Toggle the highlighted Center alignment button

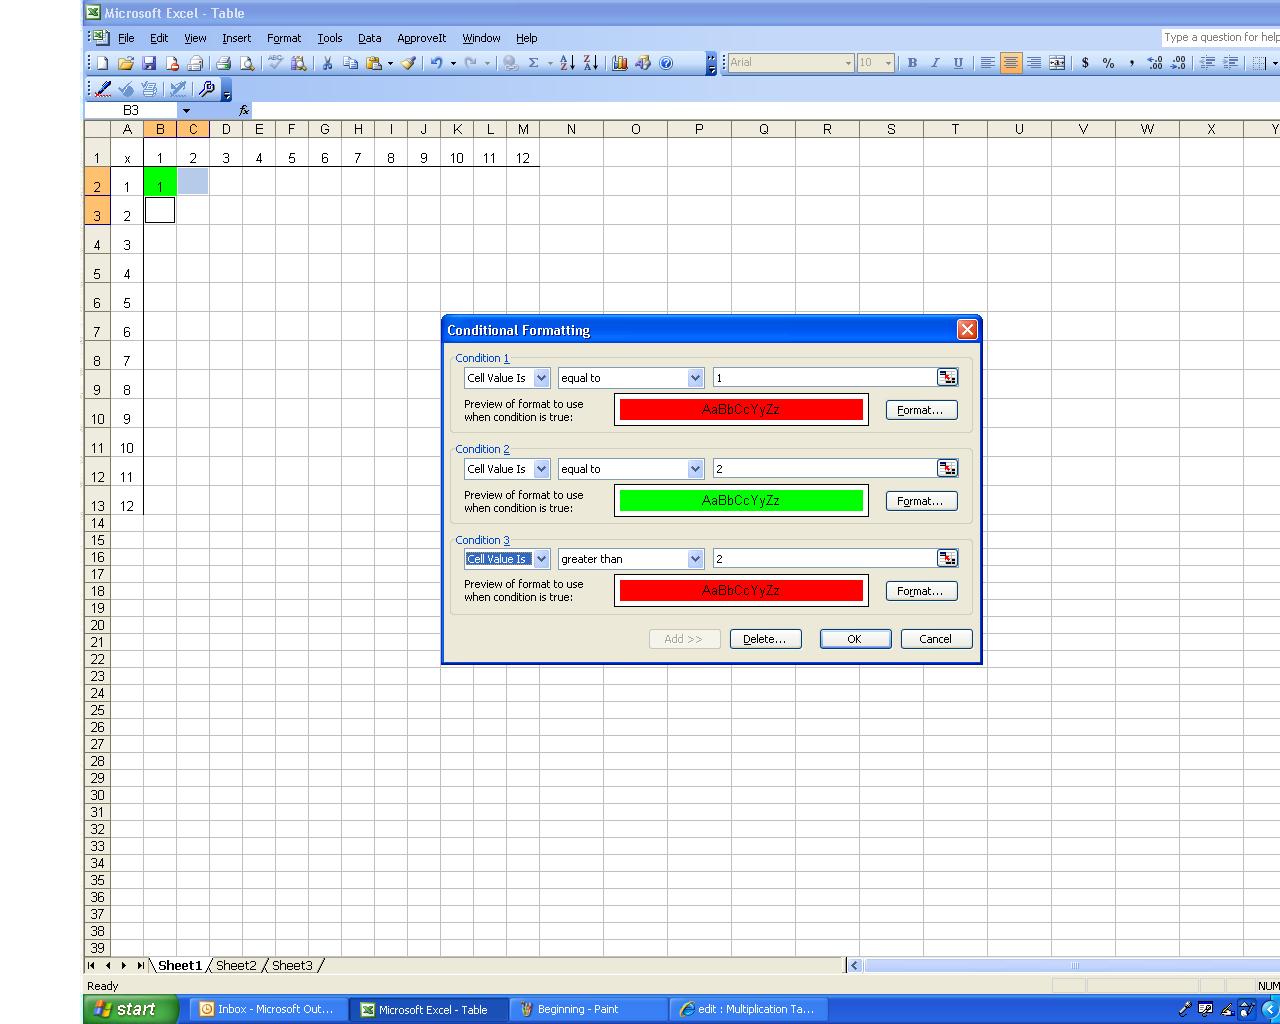pos(1010,63)
